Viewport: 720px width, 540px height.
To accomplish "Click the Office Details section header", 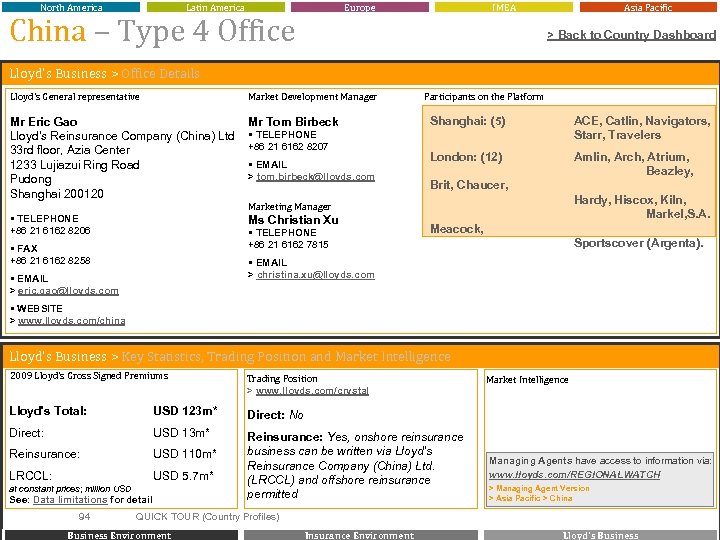I will (x=160, y=73).
